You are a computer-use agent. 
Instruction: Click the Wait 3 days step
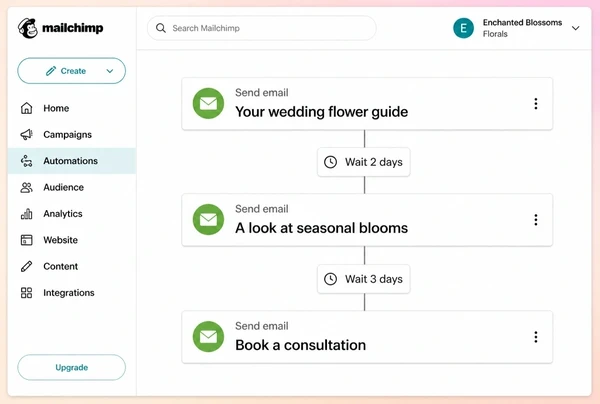(x=364, y=279)
